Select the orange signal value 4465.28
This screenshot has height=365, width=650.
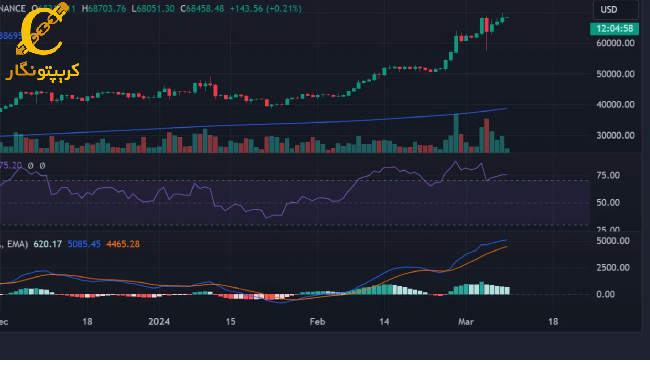(123, 244)
